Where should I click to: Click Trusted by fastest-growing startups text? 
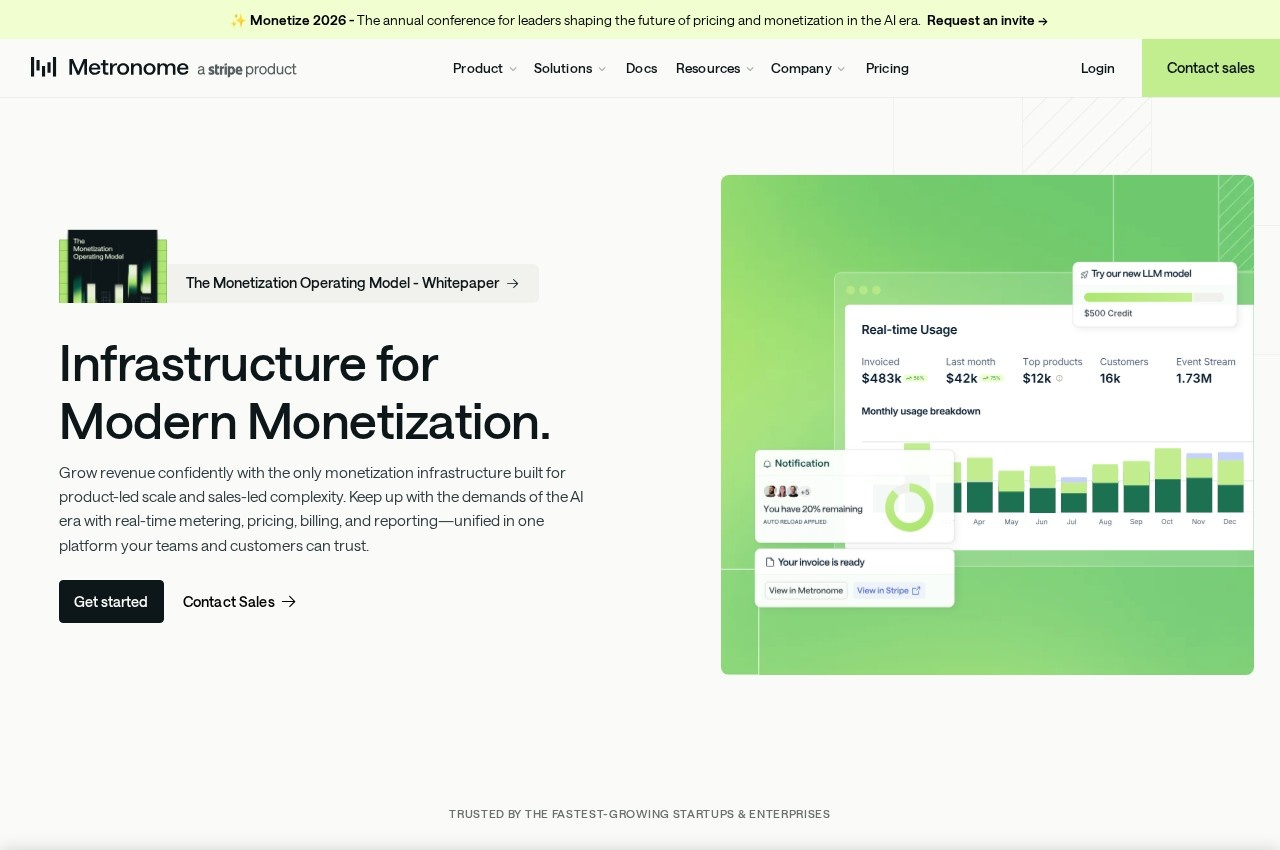coord(640,814)
